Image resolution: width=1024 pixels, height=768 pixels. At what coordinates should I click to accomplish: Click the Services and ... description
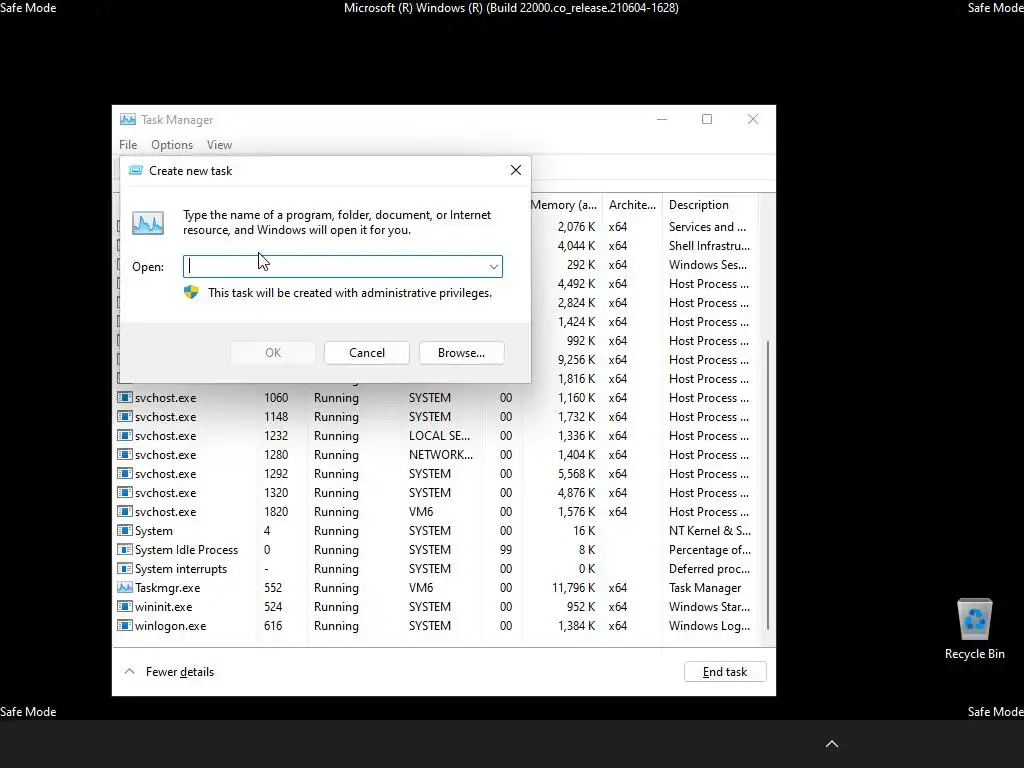click(707, 227)
